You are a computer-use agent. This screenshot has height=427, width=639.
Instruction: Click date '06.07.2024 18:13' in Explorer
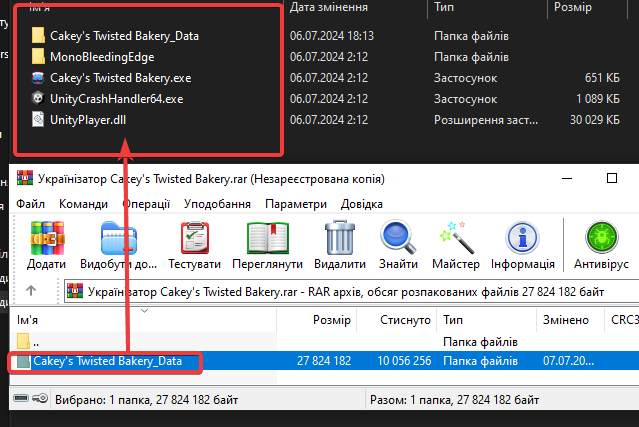pyautogui.click(x=332, y=36)
